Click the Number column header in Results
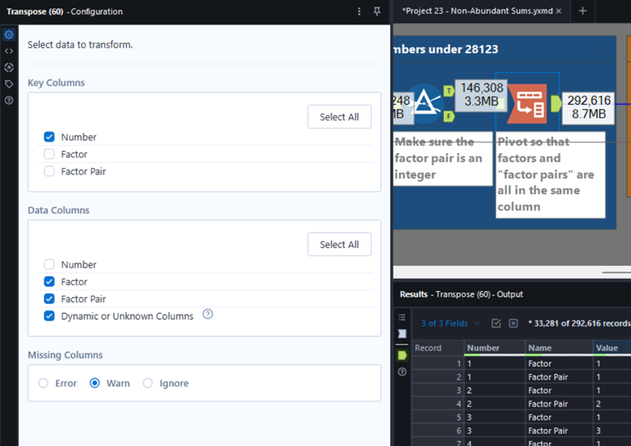The image size is (631, 446). point(494,348)
